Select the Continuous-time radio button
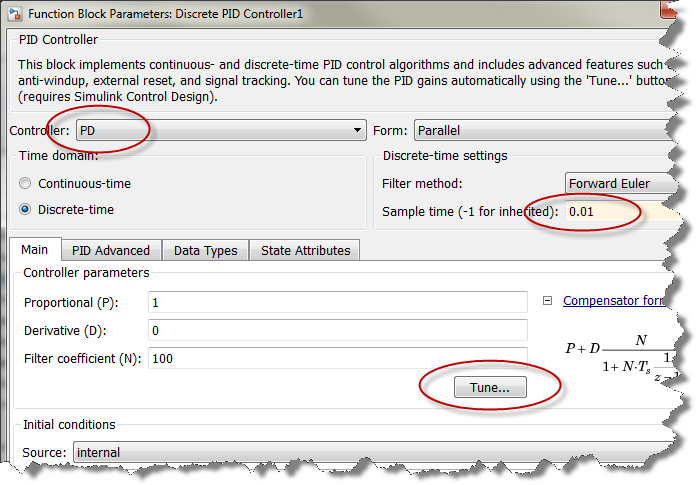 click(x=25, y=184)
